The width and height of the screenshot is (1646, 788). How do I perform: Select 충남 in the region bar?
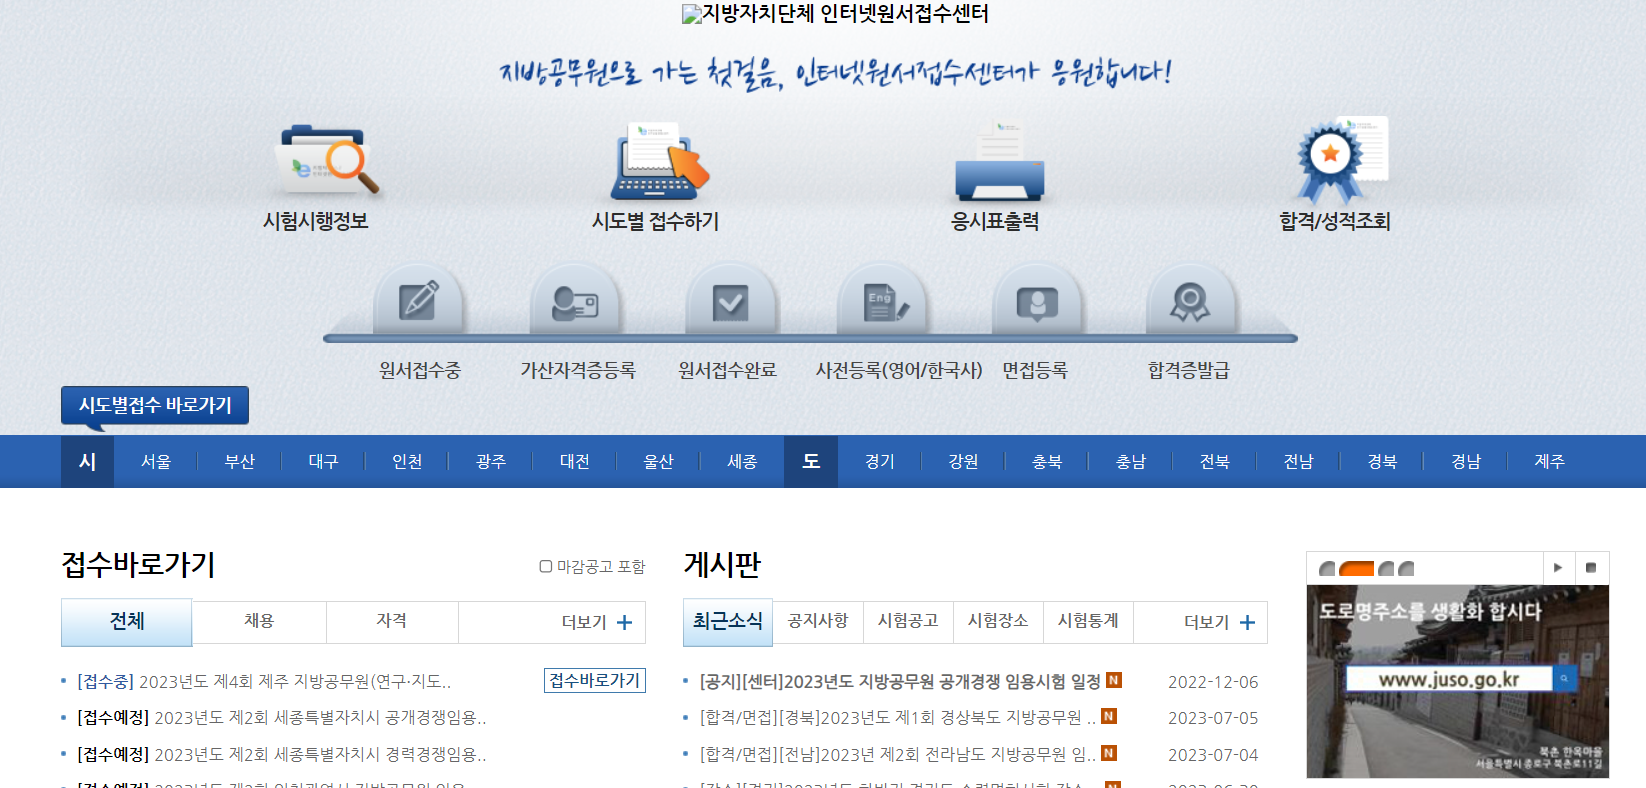tap(1131, 462)
